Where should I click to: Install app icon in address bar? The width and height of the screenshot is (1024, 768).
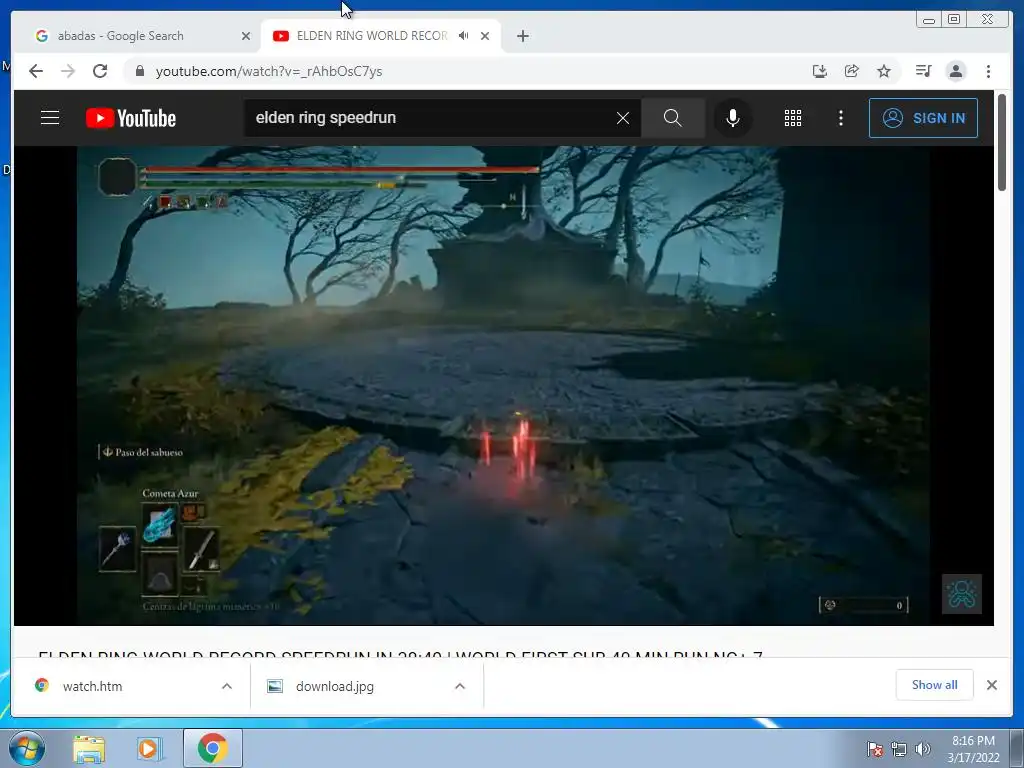820,71
